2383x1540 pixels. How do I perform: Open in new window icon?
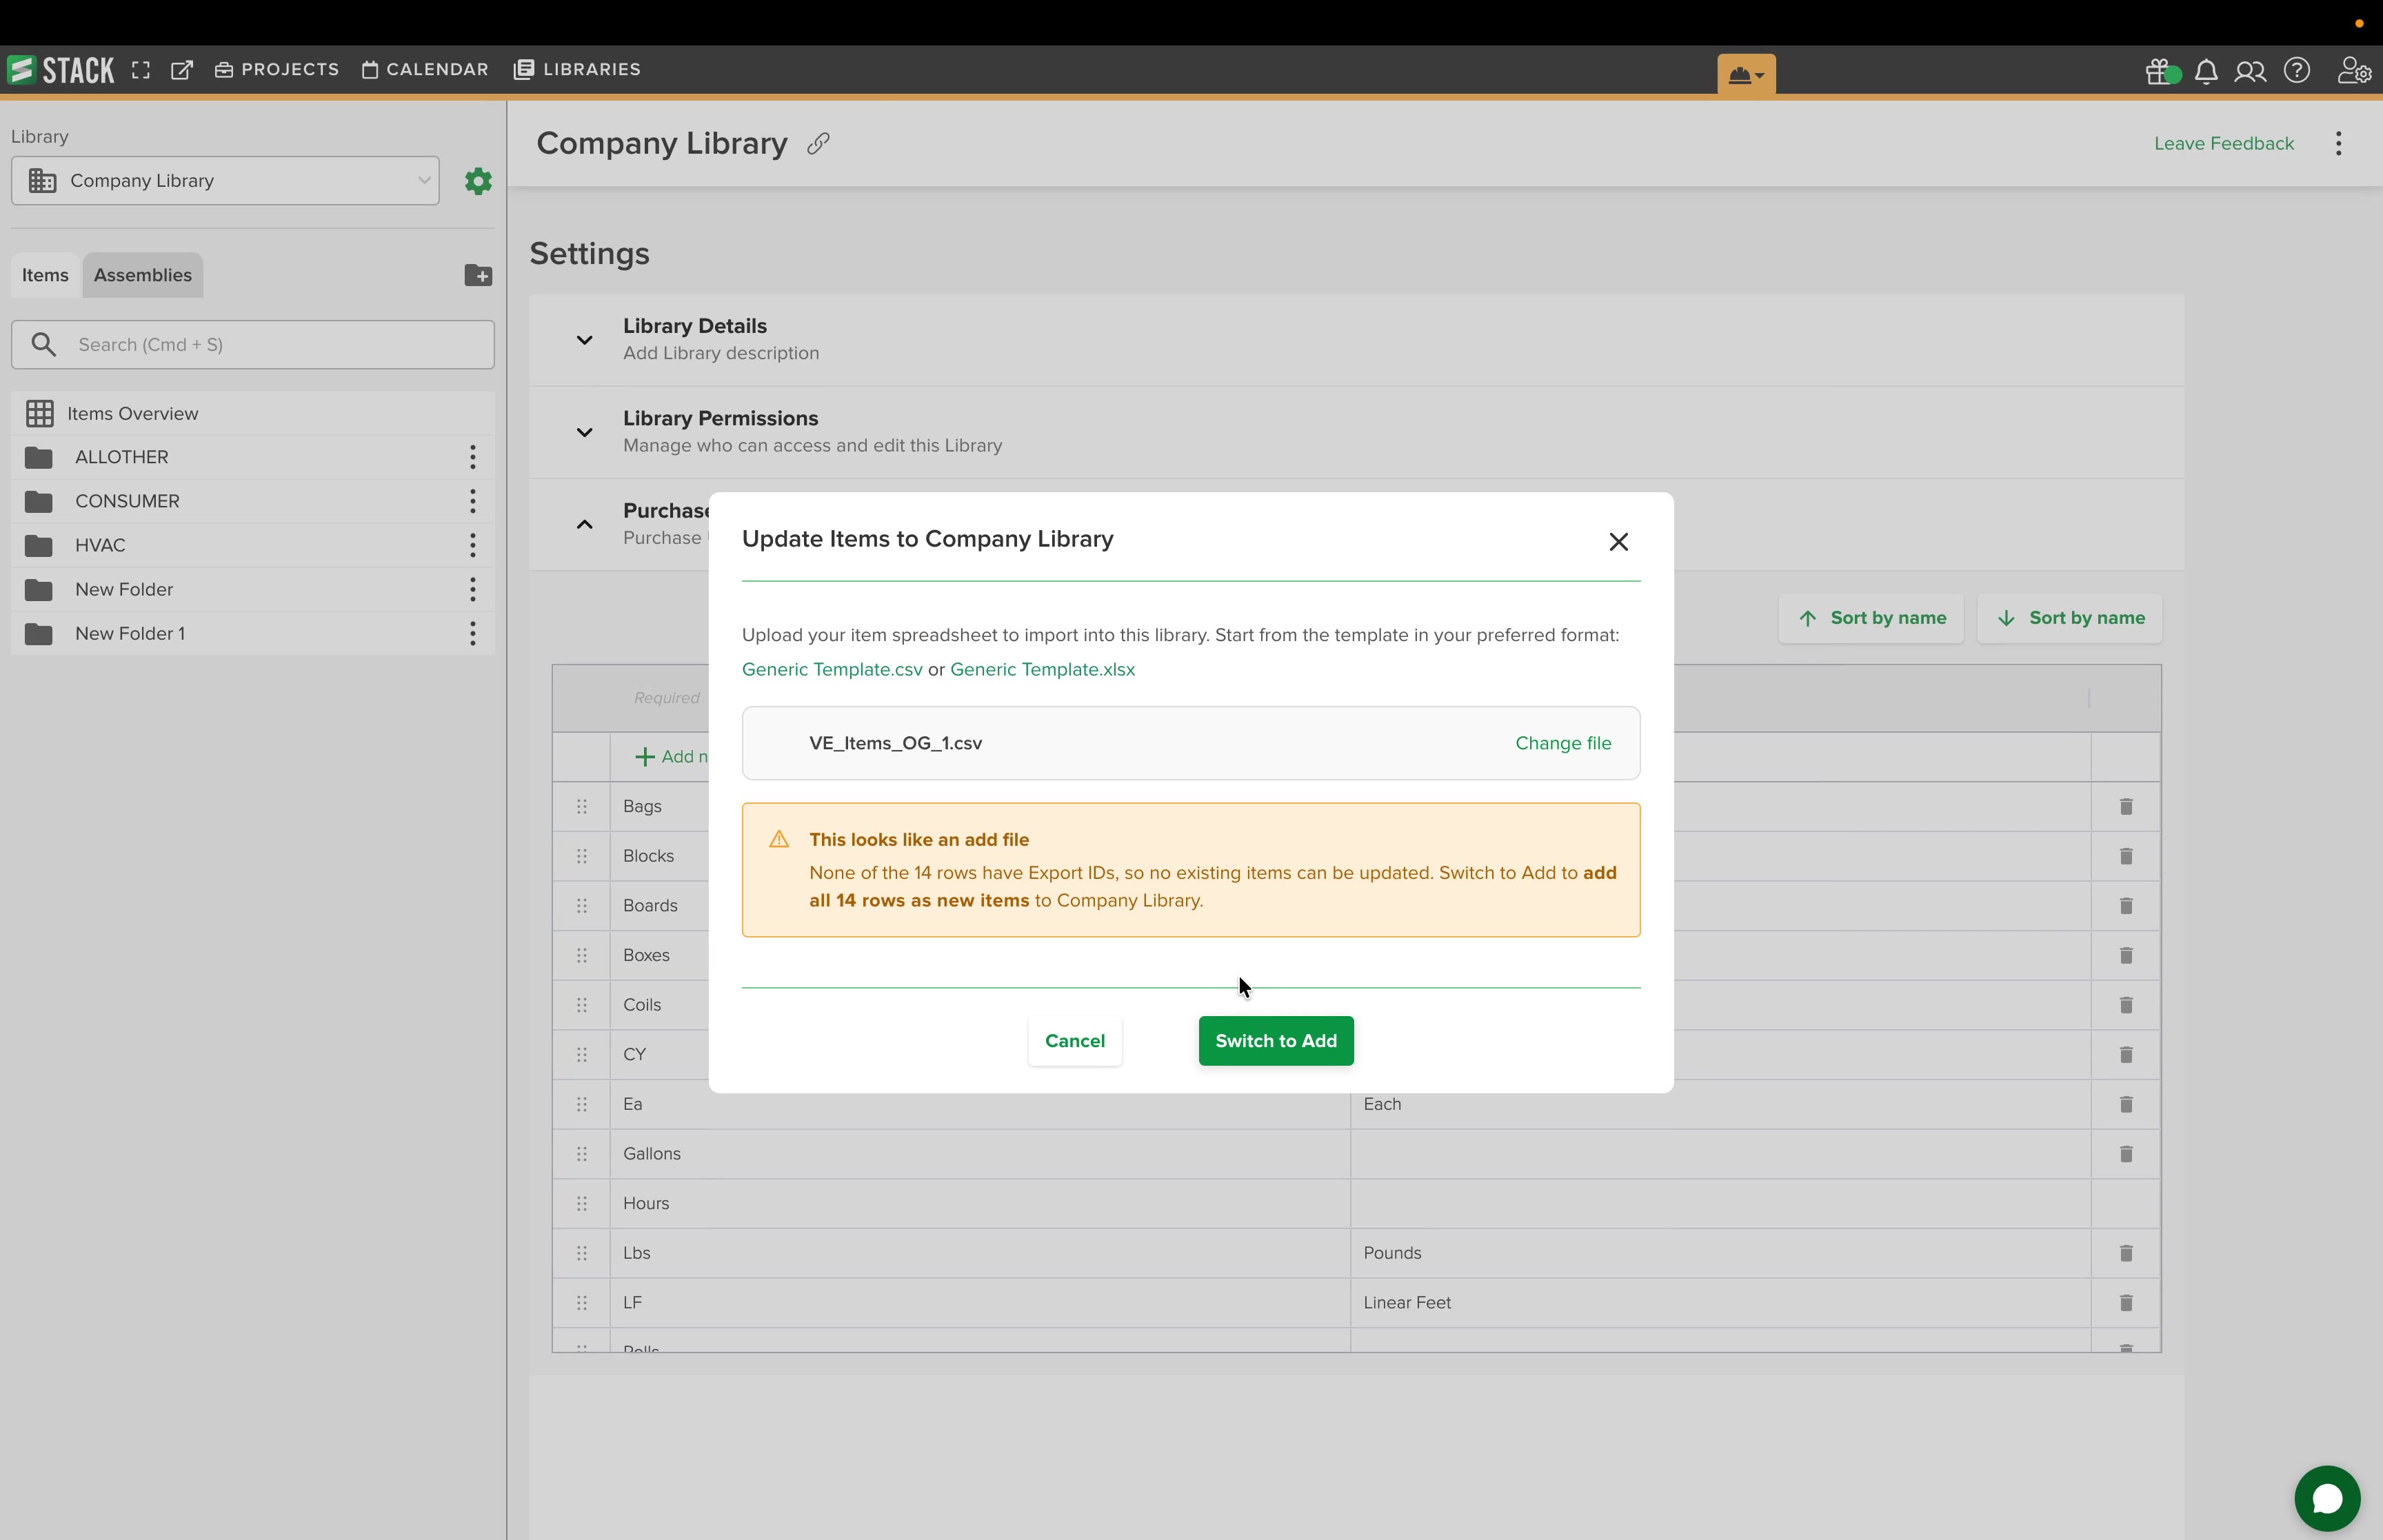click(182, 70)
